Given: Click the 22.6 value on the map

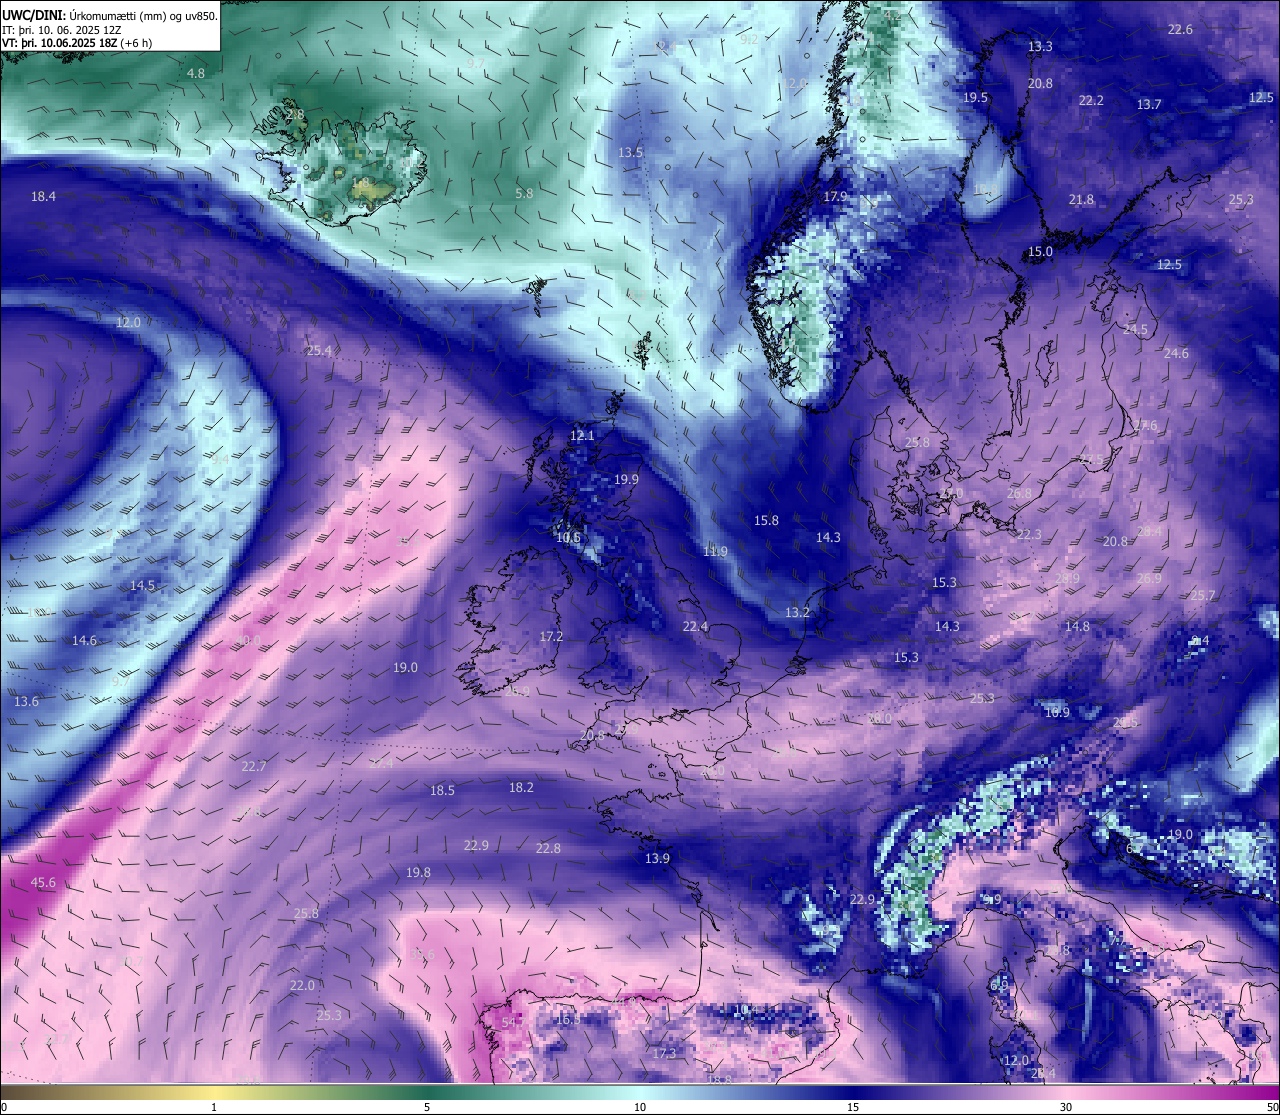Looking at the screenshot, I should [x=1180, y=30].
